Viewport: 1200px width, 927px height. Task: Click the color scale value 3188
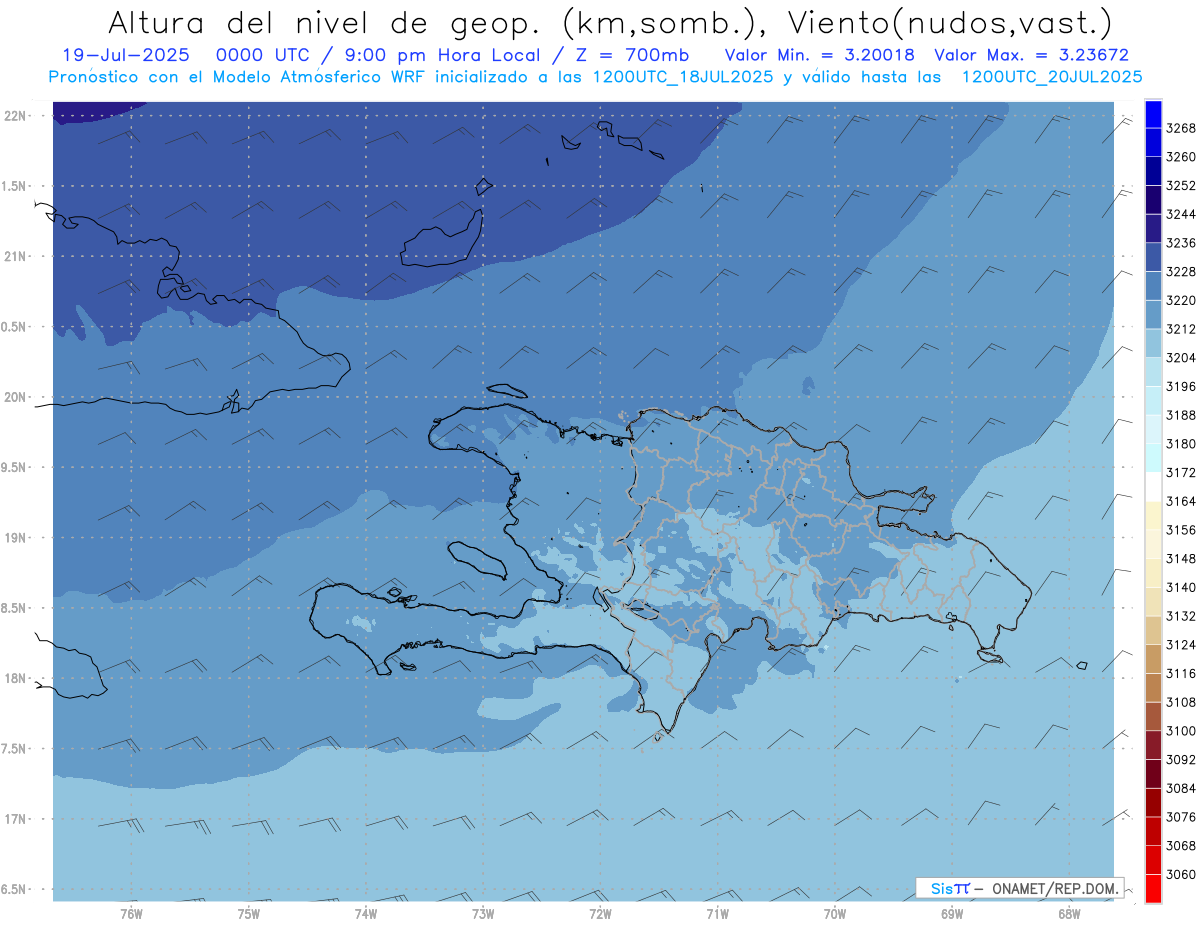(x=1181, y=415)
